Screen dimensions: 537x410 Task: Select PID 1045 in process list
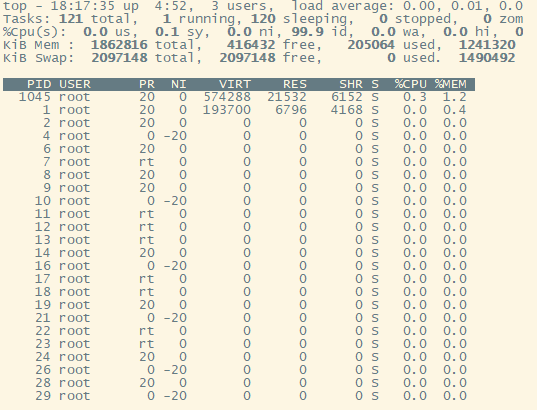(35, 97)
